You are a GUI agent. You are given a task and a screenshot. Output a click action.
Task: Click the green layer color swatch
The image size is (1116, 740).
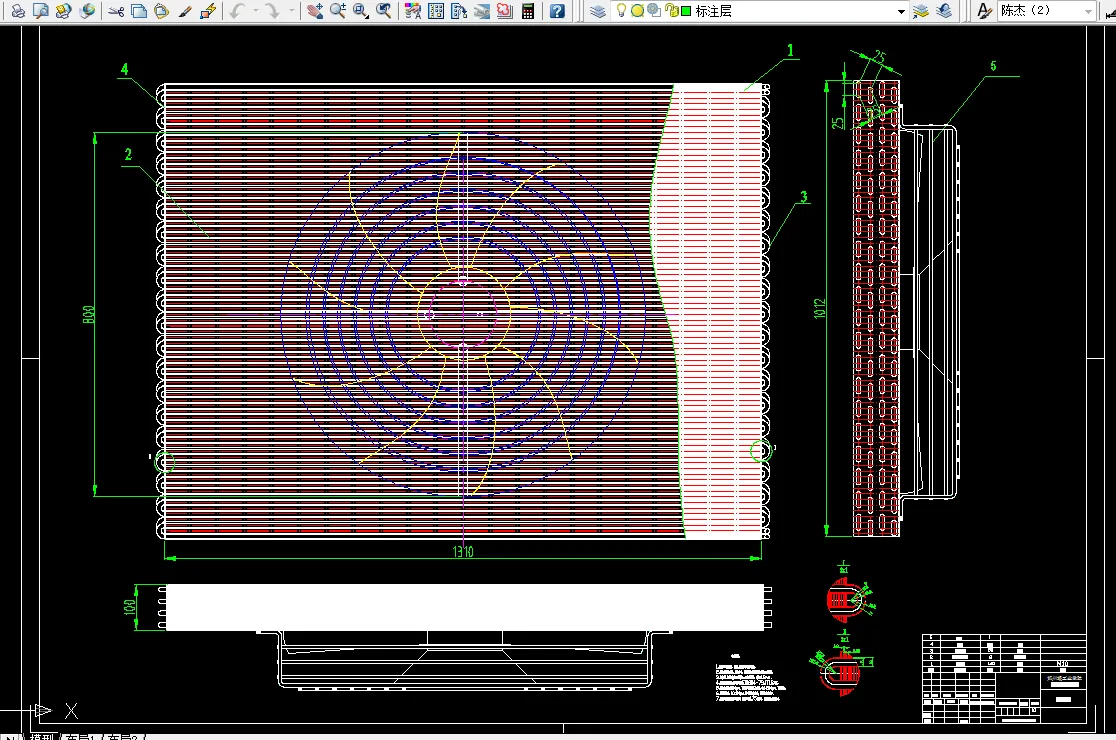686,11
